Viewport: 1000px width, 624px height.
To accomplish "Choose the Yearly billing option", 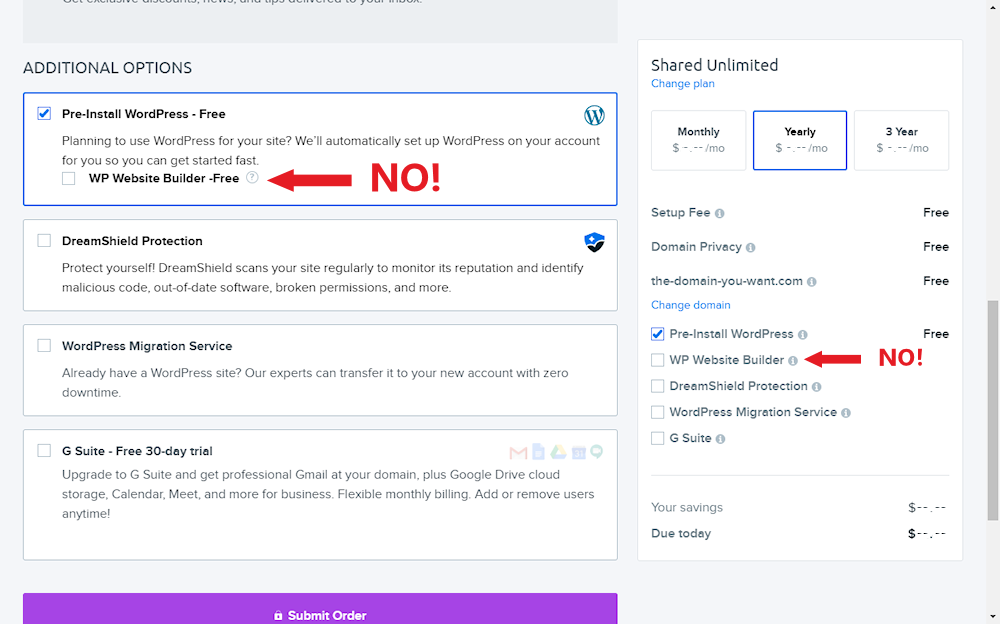I will (x=800, y=140).
